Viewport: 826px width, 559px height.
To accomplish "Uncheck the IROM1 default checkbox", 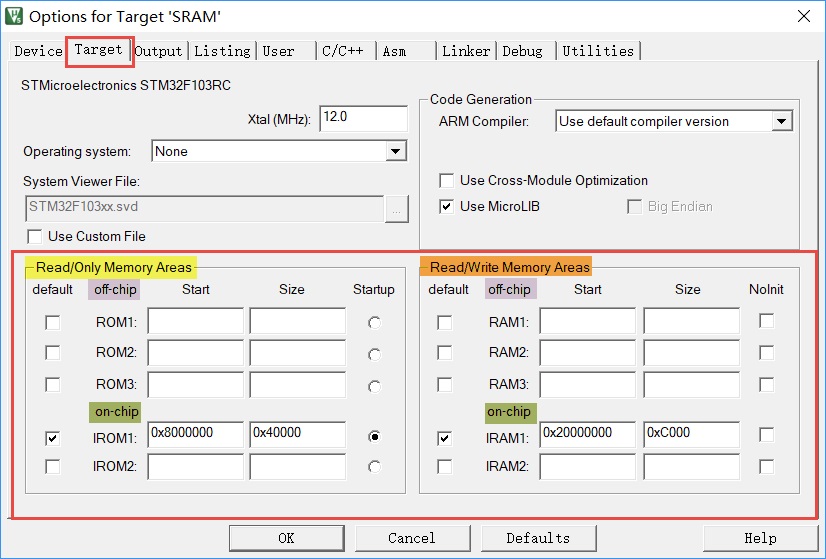I will 53,438.
